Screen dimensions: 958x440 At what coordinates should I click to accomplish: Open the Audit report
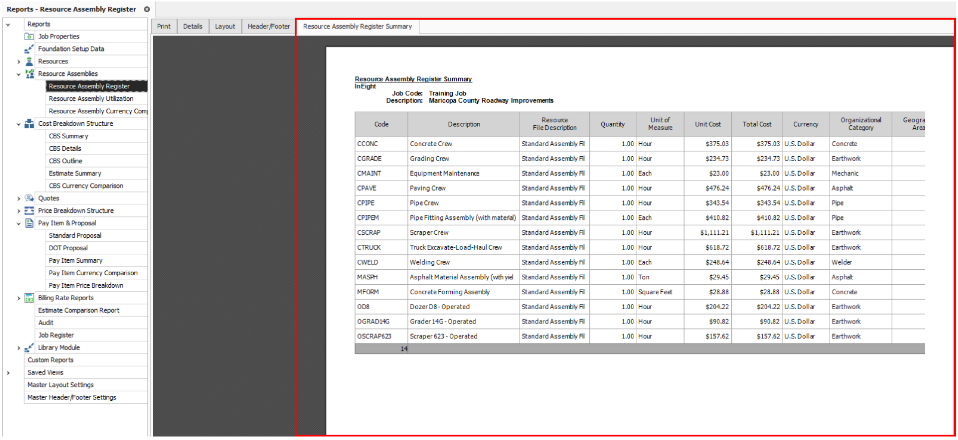tap(91, 323)
